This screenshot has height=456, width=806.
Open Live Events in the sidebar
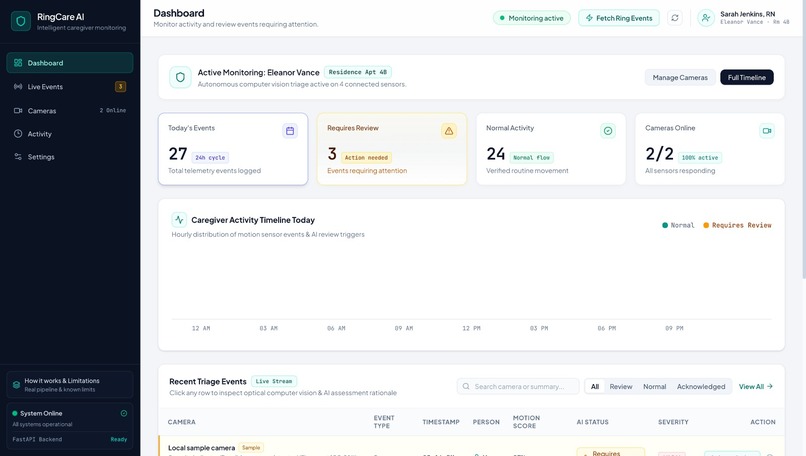(x=70, y=87)
